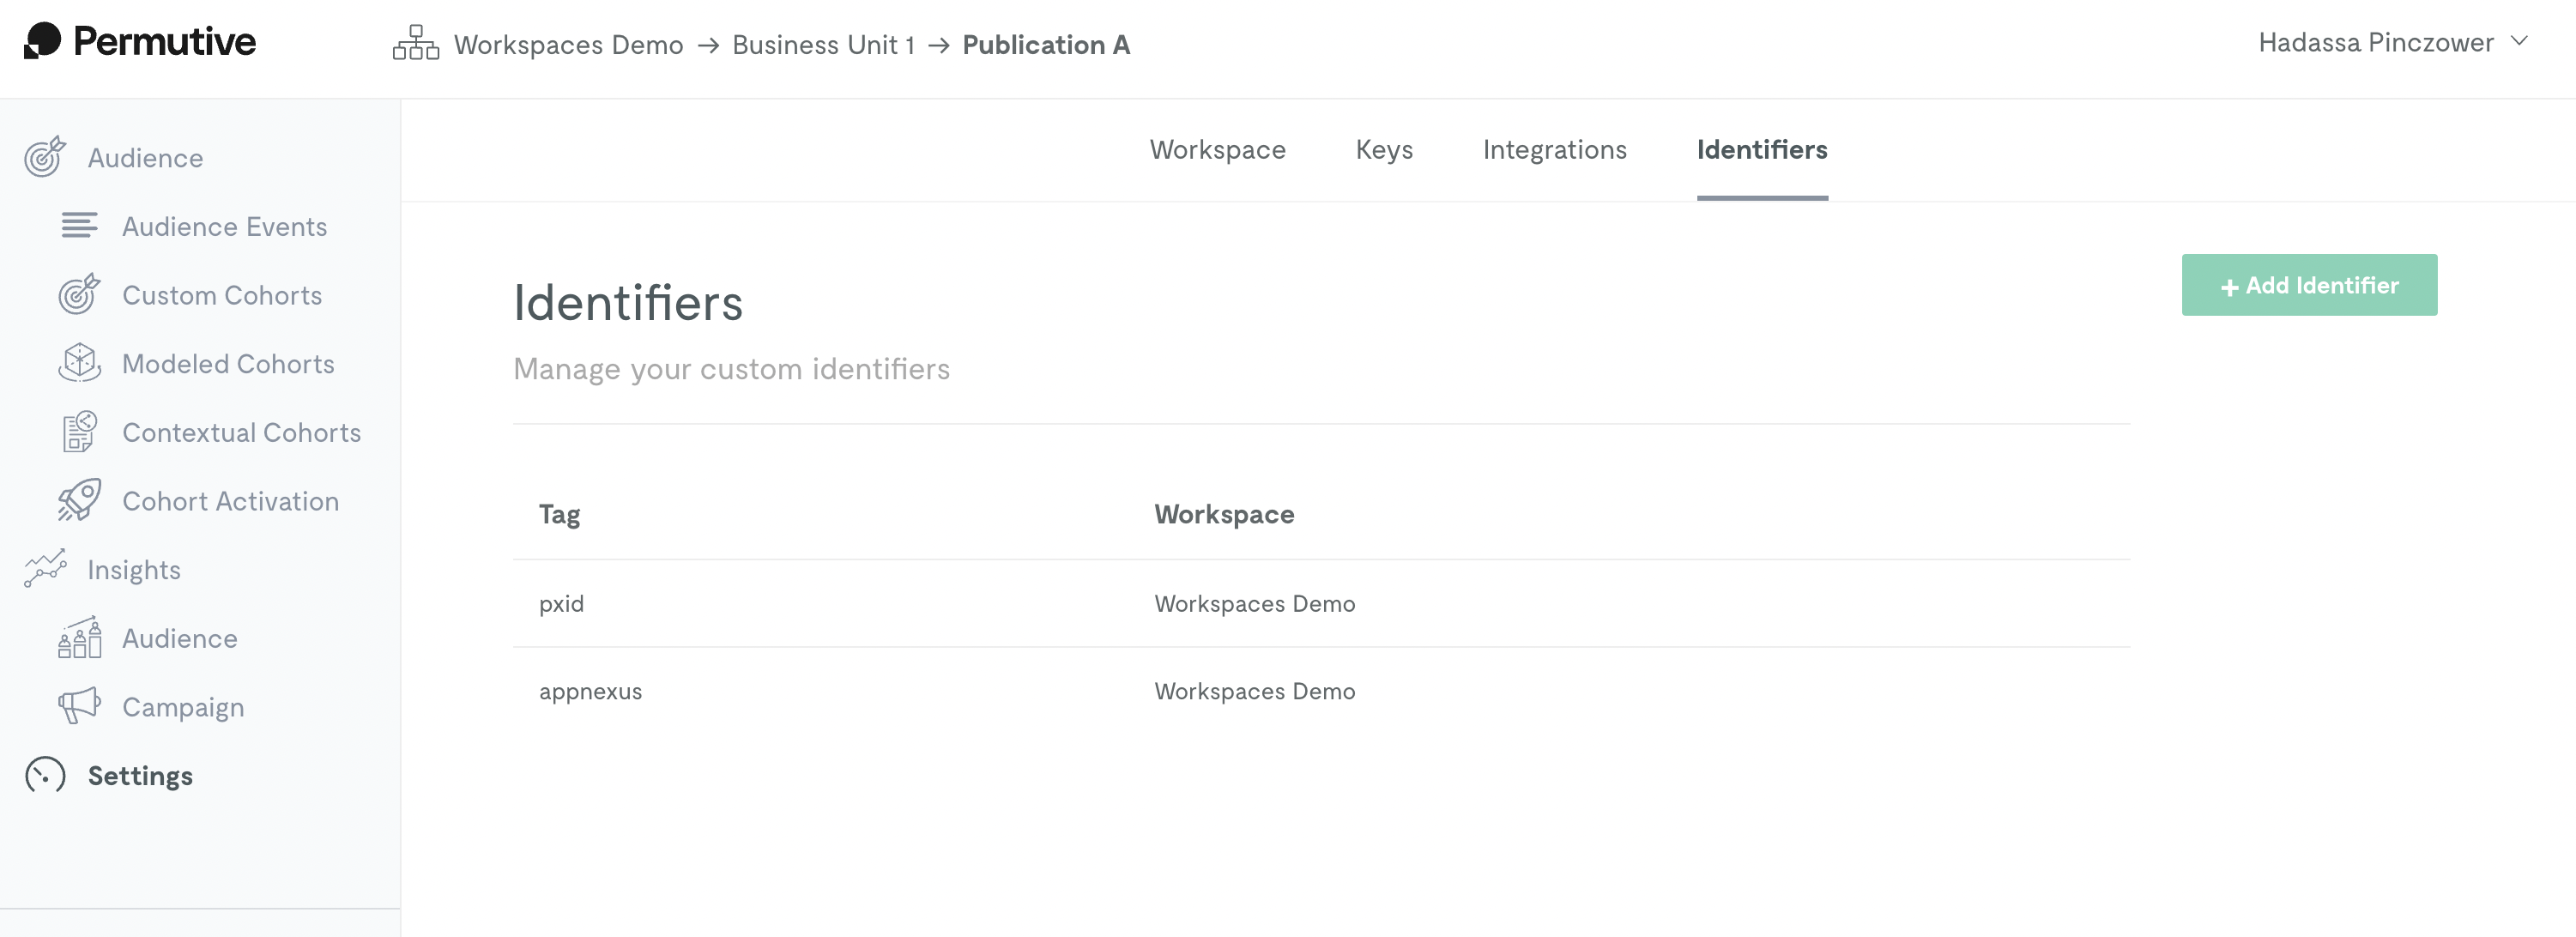Click the Permutive logo icon
The height and width of the screenshot is (937, 2576).
[x=42, y=41]
